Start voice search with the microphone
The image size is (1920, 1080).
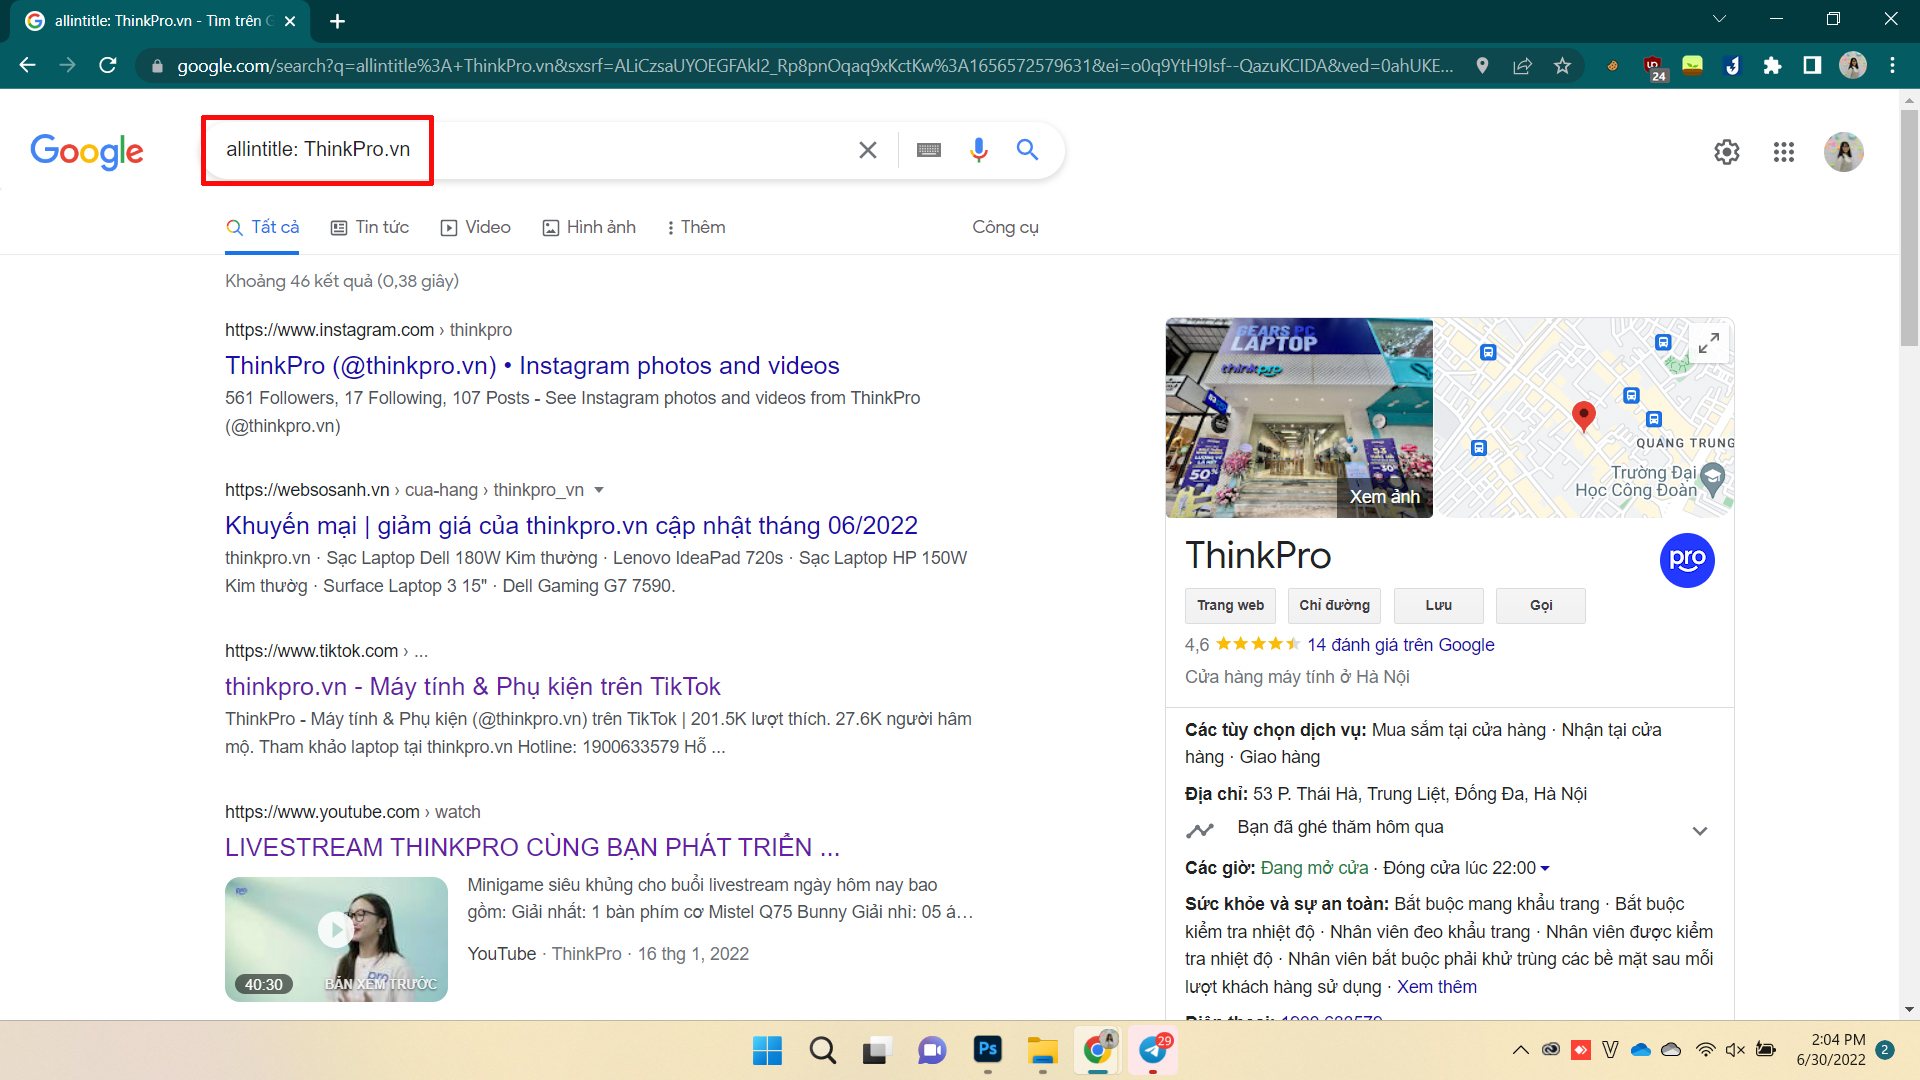click(979, 150)
